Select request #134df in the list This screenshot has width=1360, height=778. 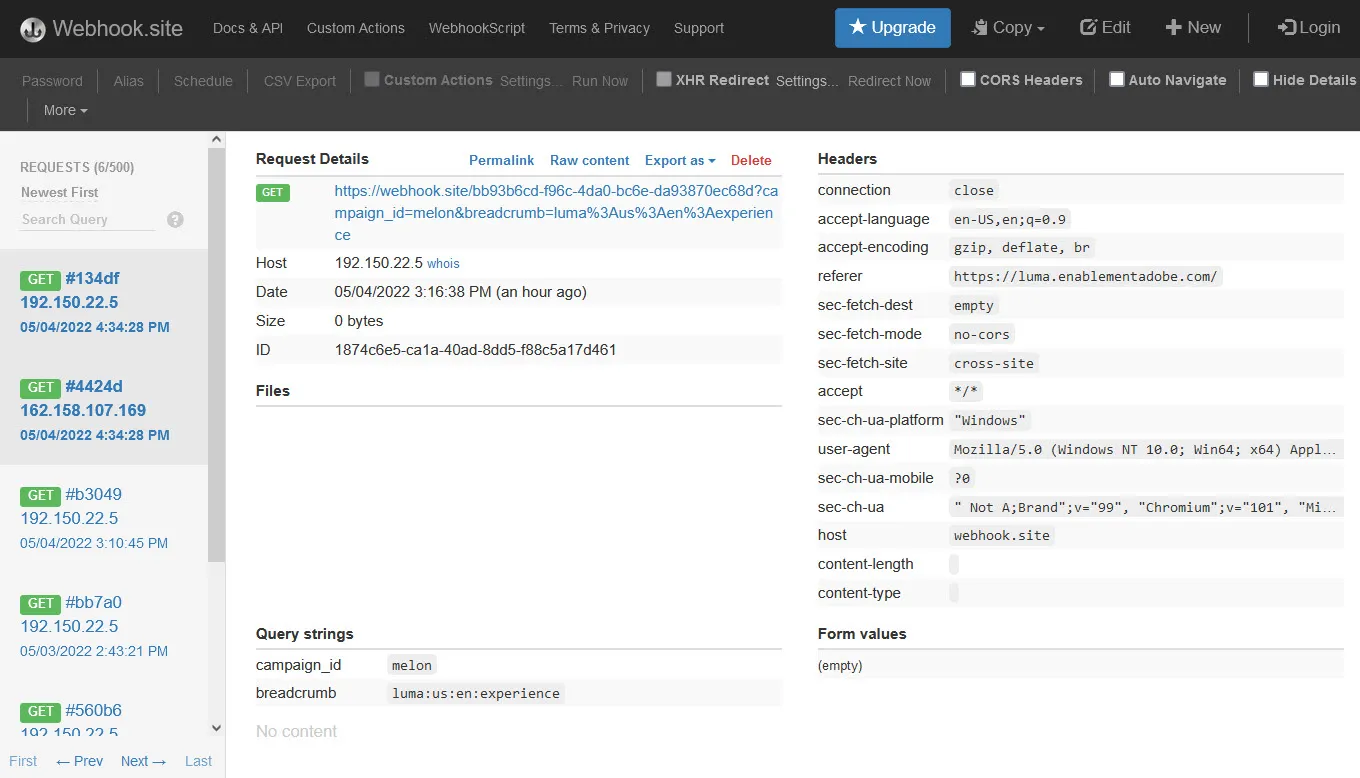point(104,302)
